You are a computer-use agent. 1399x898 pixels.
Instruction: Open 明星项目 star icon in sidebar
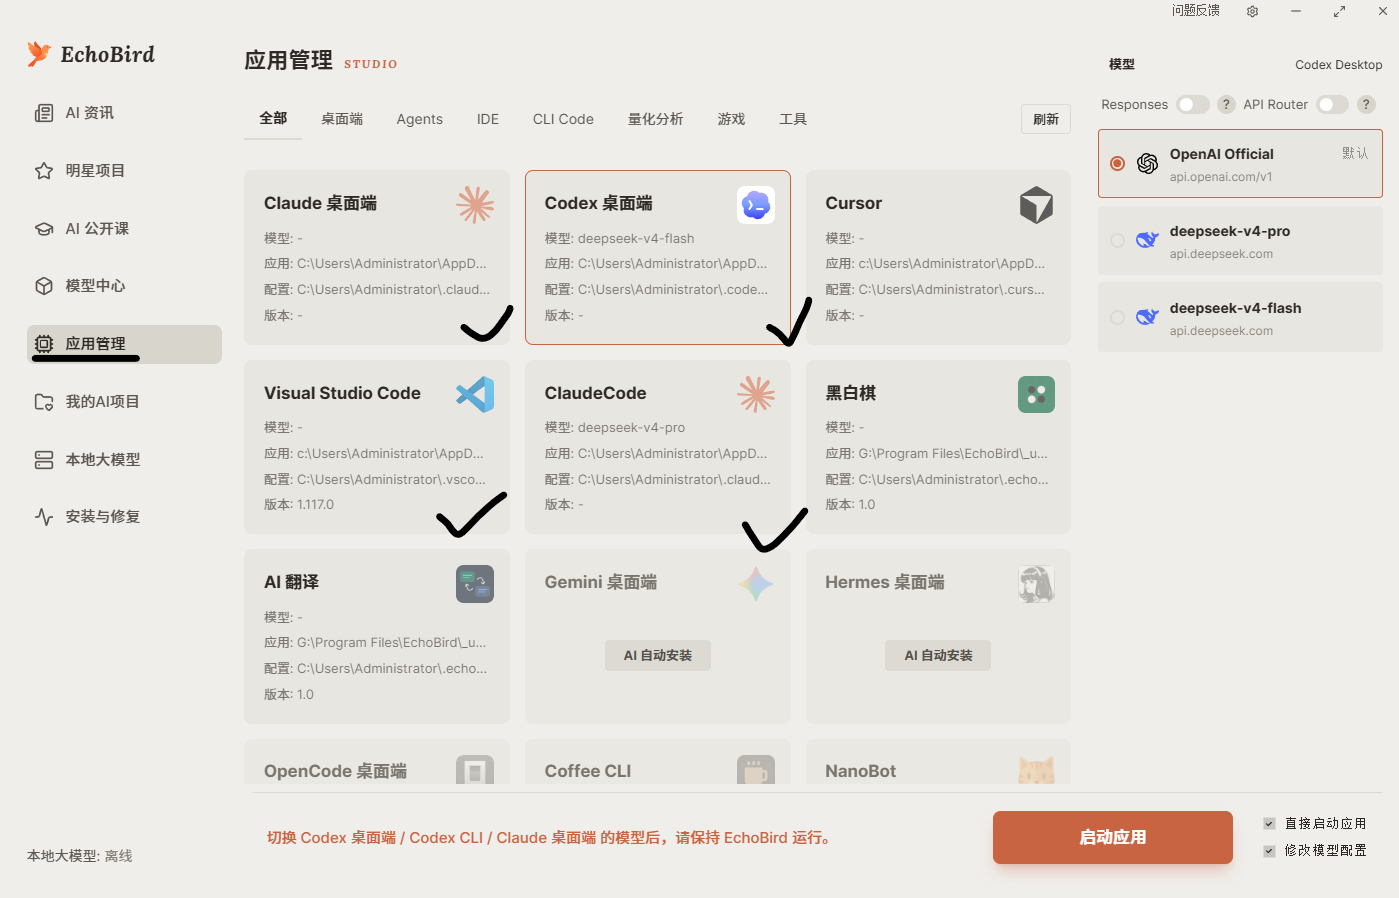tap(44, 171)
